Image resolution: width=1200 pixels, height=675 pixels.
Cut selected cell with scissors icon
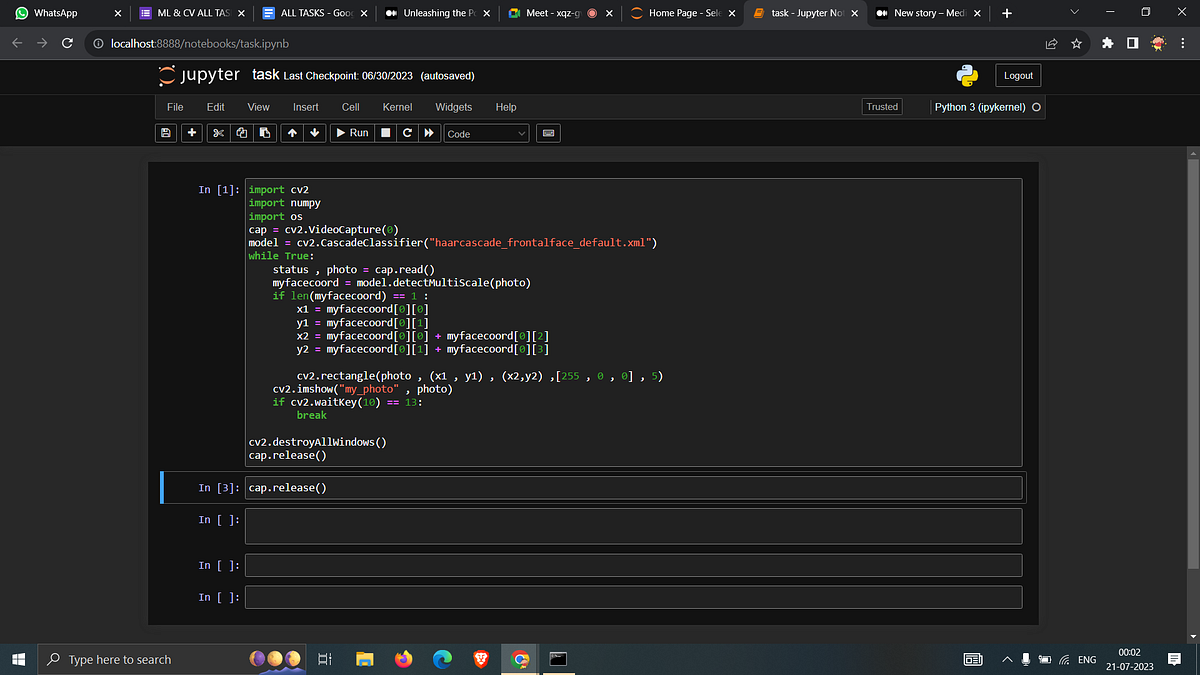click(x=218, y=133)
